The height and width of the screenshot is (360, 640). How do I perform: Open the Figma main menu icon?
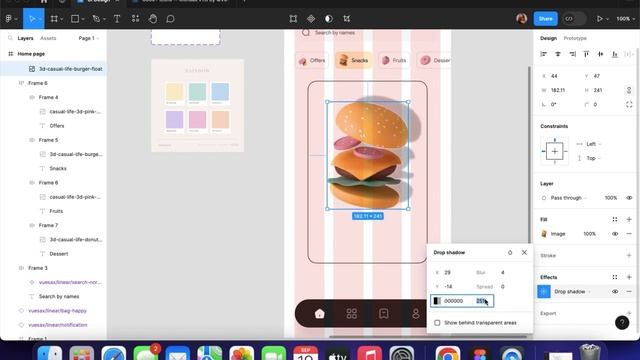click(x=9, y=19)
